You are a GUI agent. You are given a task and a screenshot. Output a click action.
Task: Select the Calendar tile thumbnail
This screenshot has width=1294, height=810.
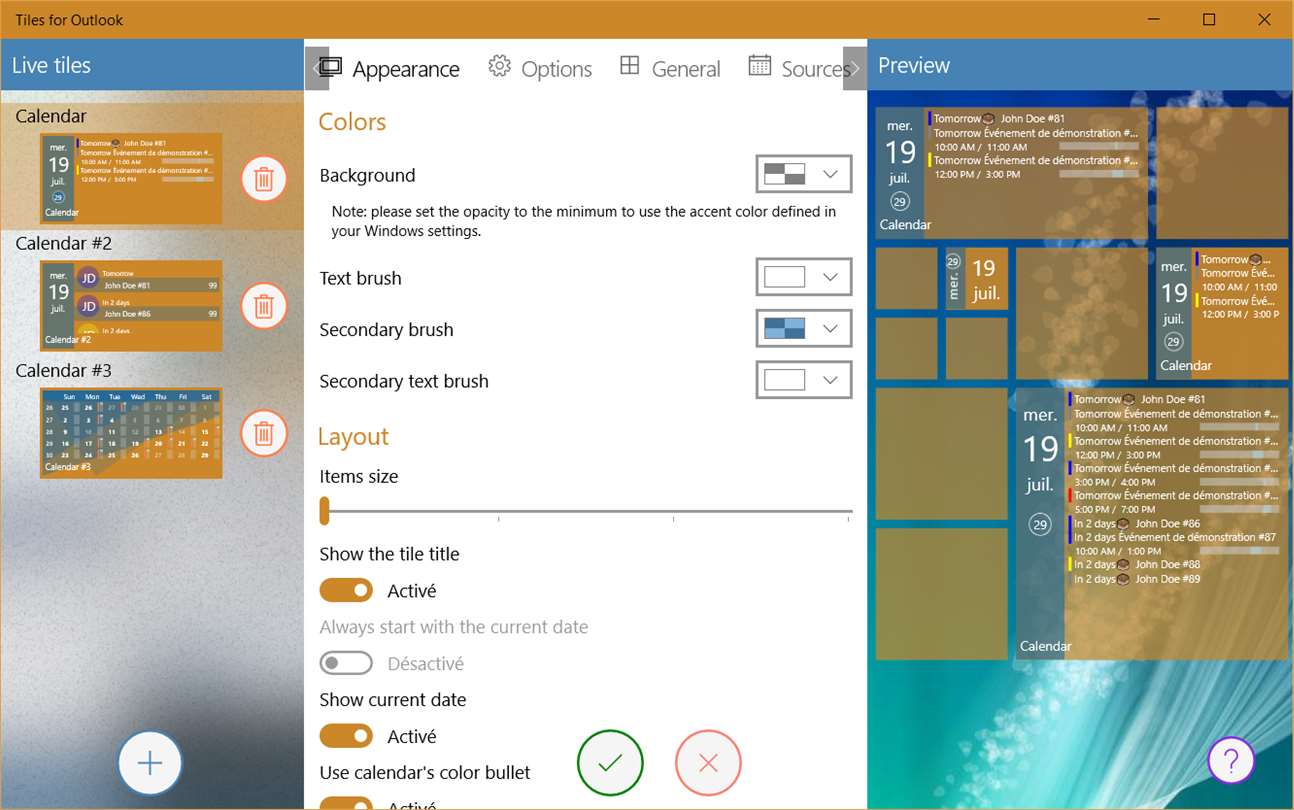(131, 178)
